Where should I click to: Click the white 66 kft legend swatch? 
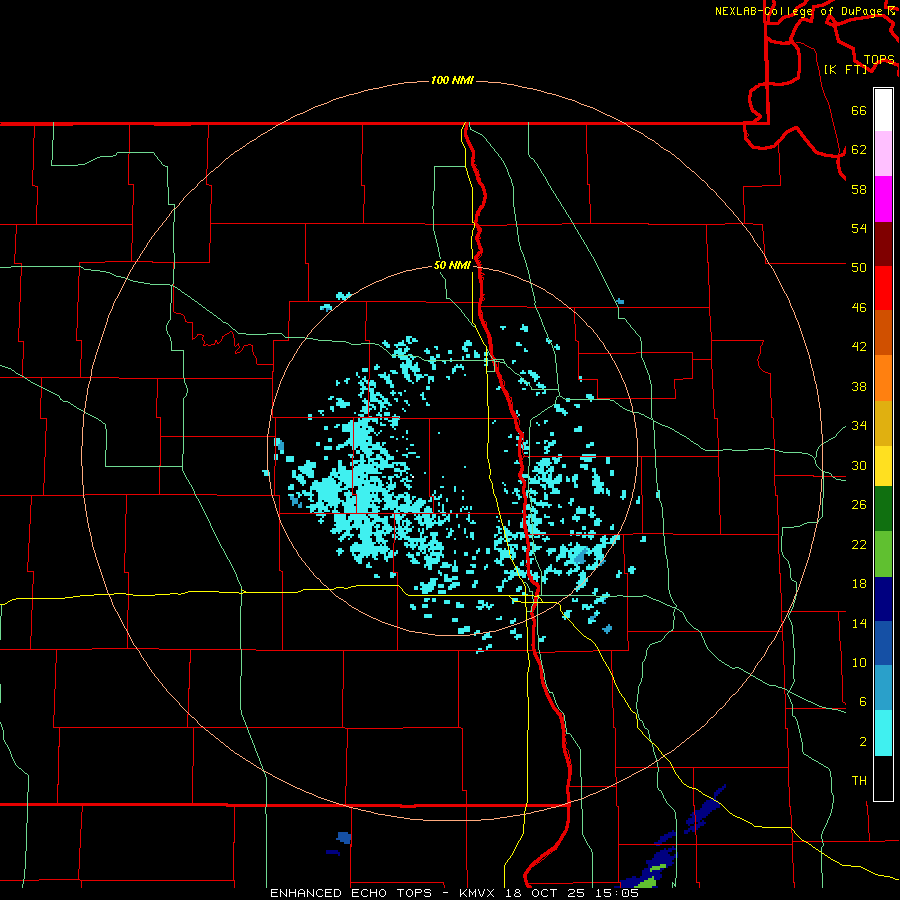pos(883,110)
